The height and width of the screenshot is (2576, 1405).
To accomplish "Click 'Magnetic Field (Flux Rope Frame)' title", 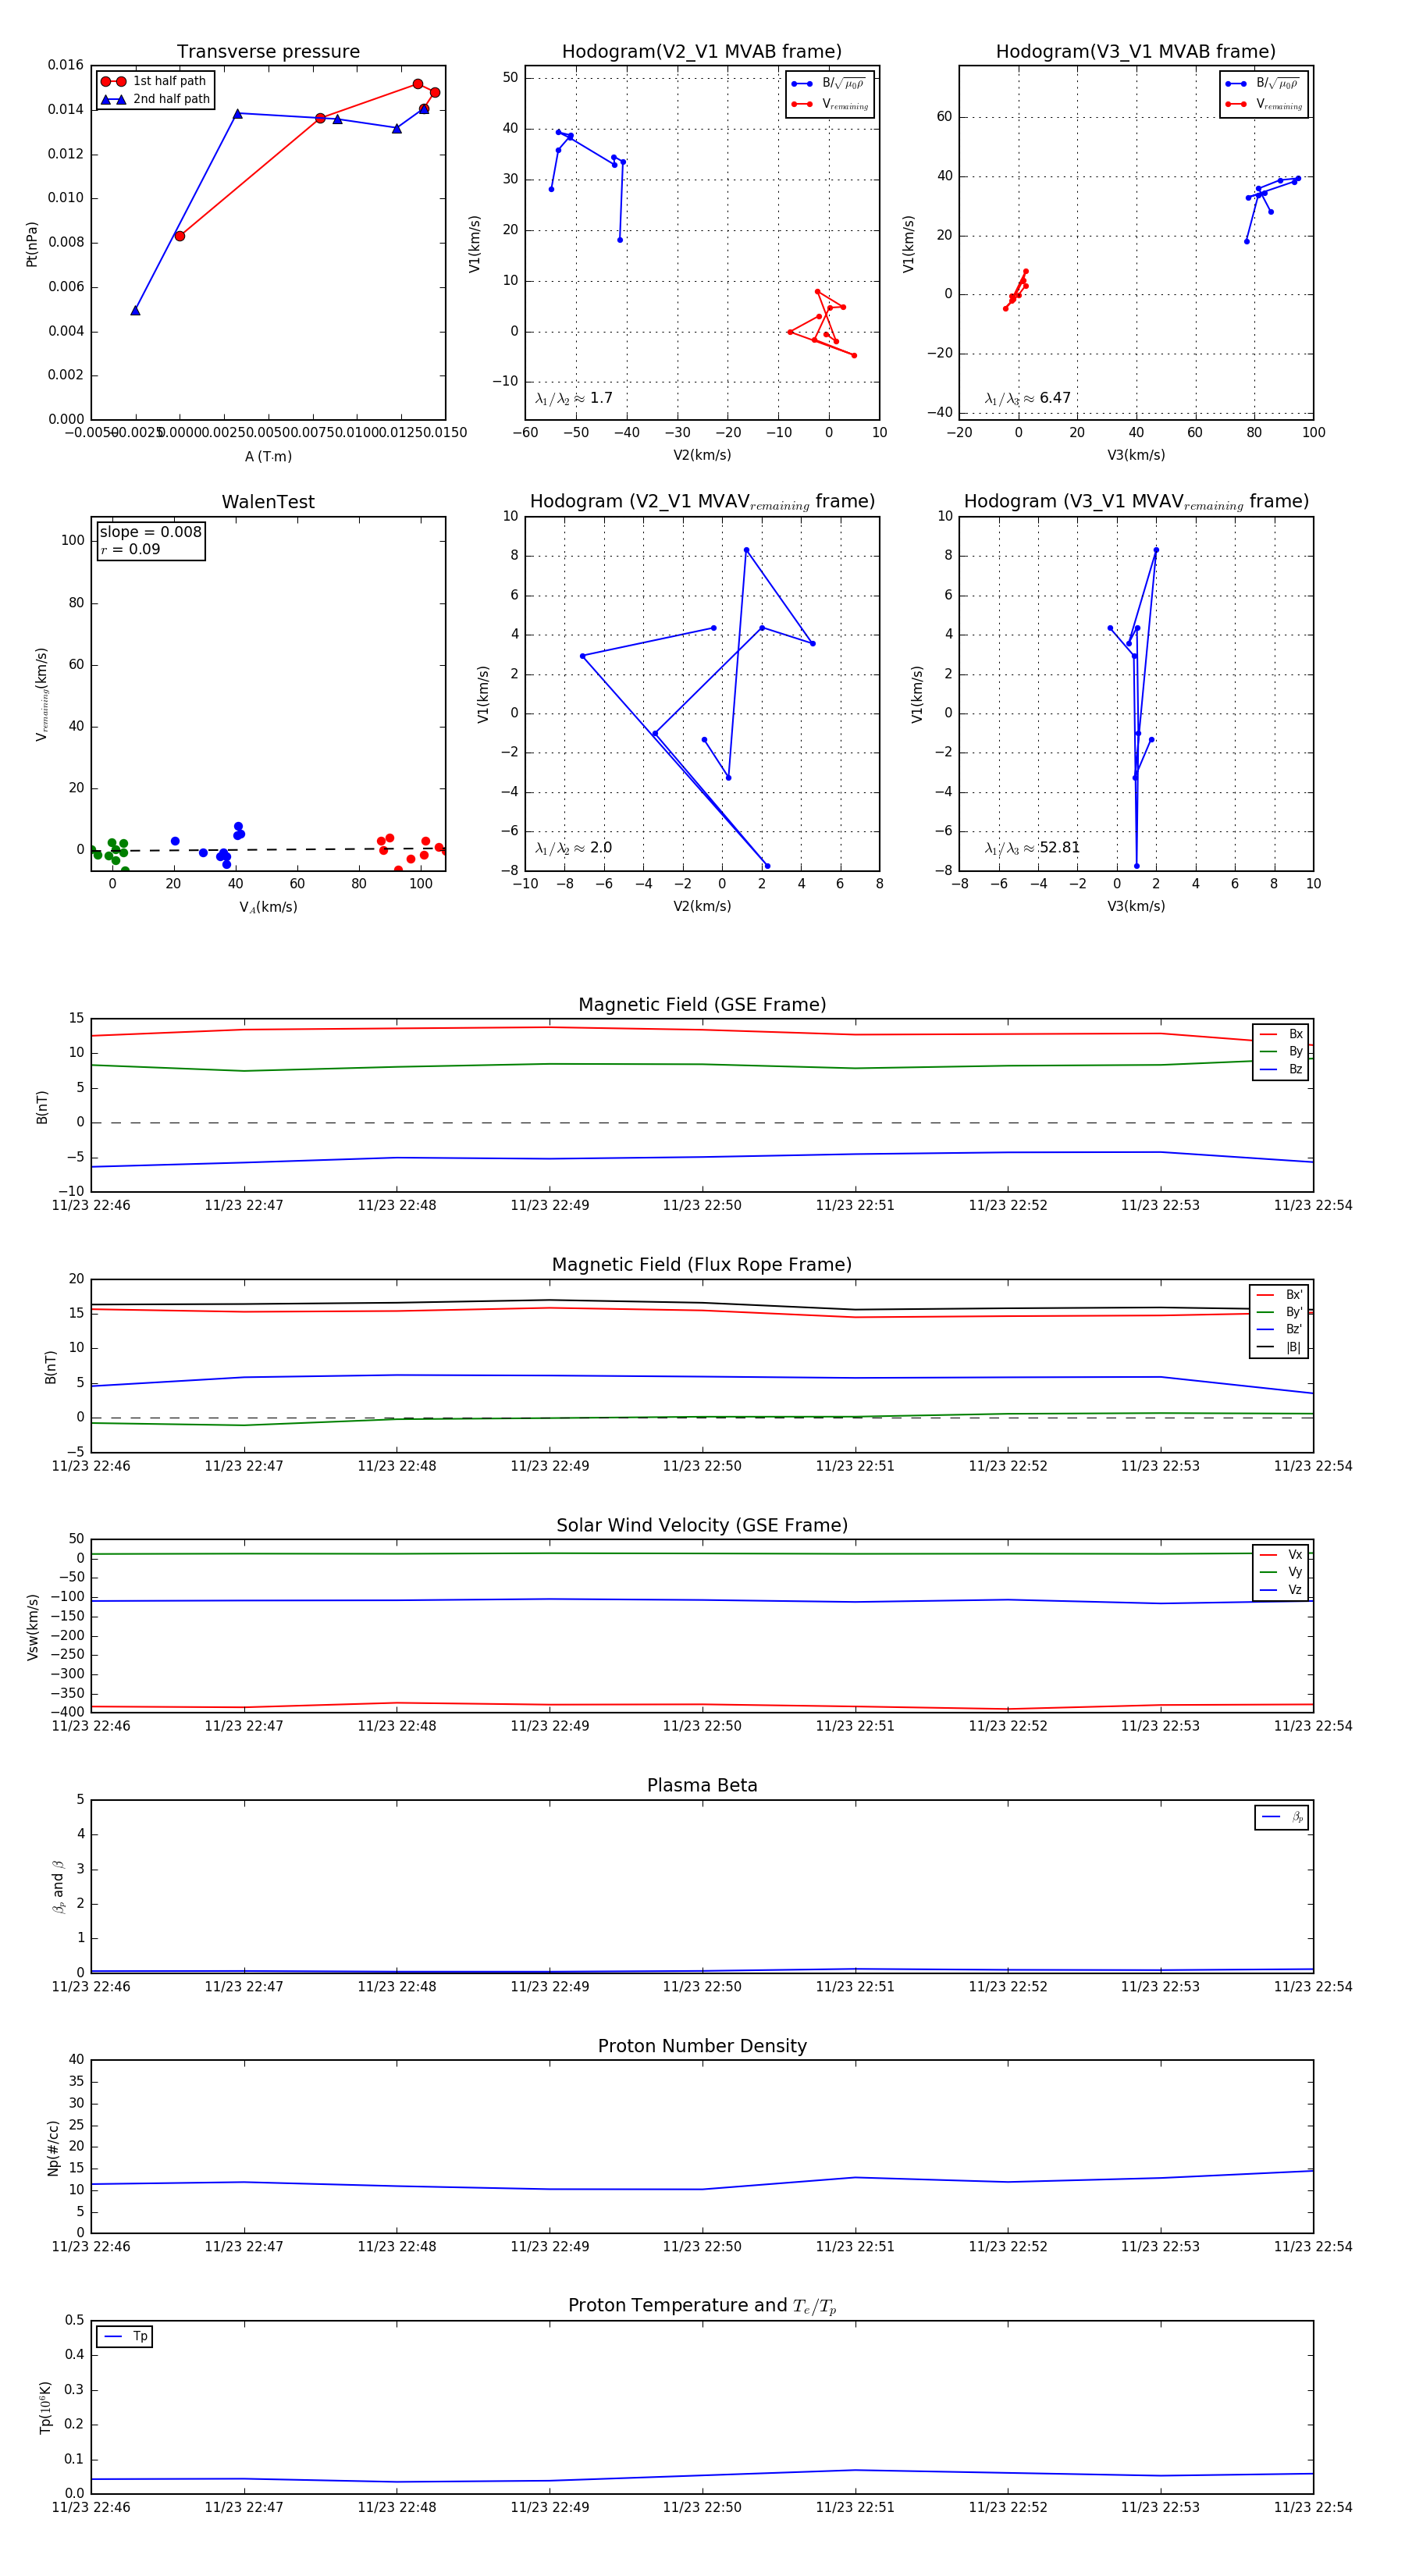I will pyautogui.click(x=702, y=1265).
